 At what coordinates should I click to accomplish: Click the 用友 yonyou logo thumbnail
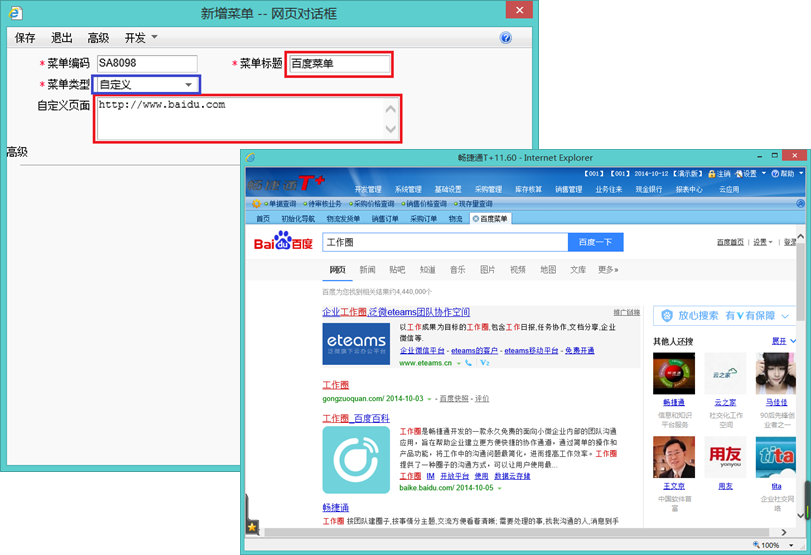pos(725,457)
